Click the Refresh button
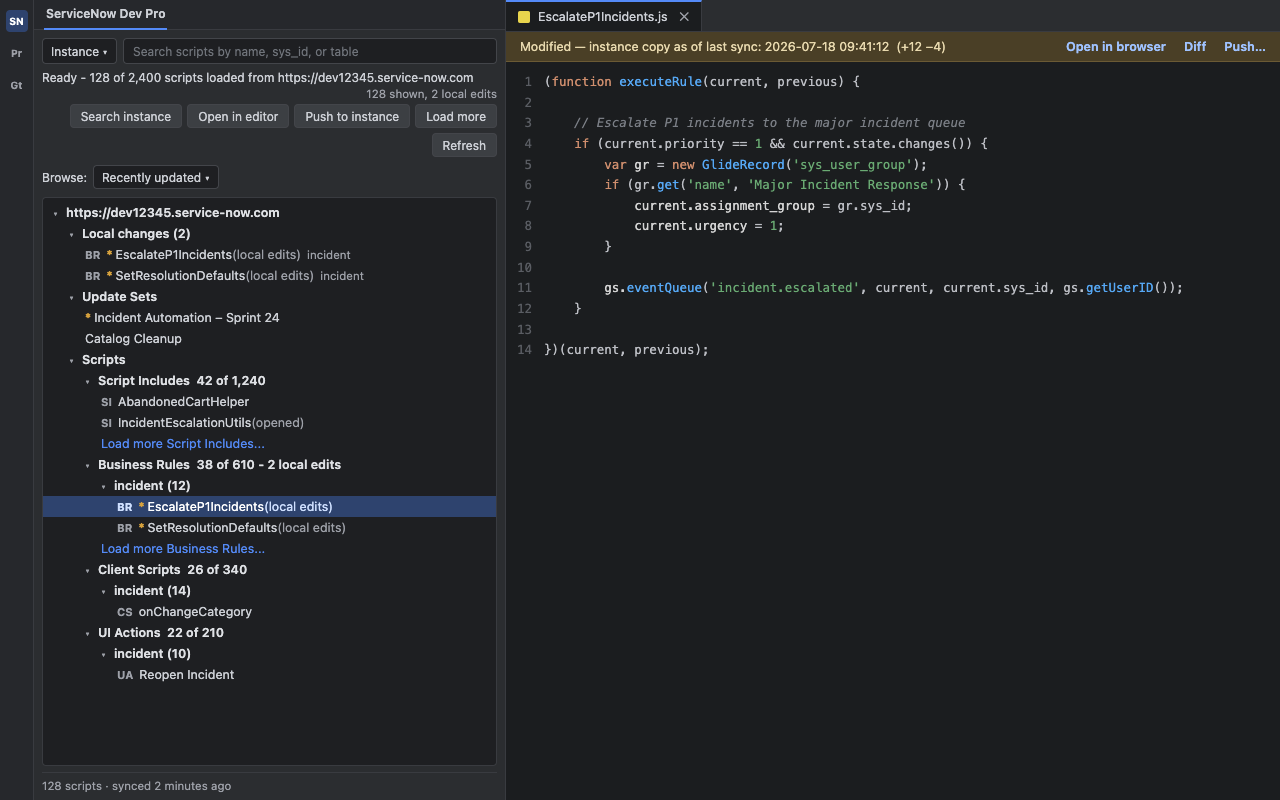This screenshot has width=1280, height=800. click(x=464, y=146)
